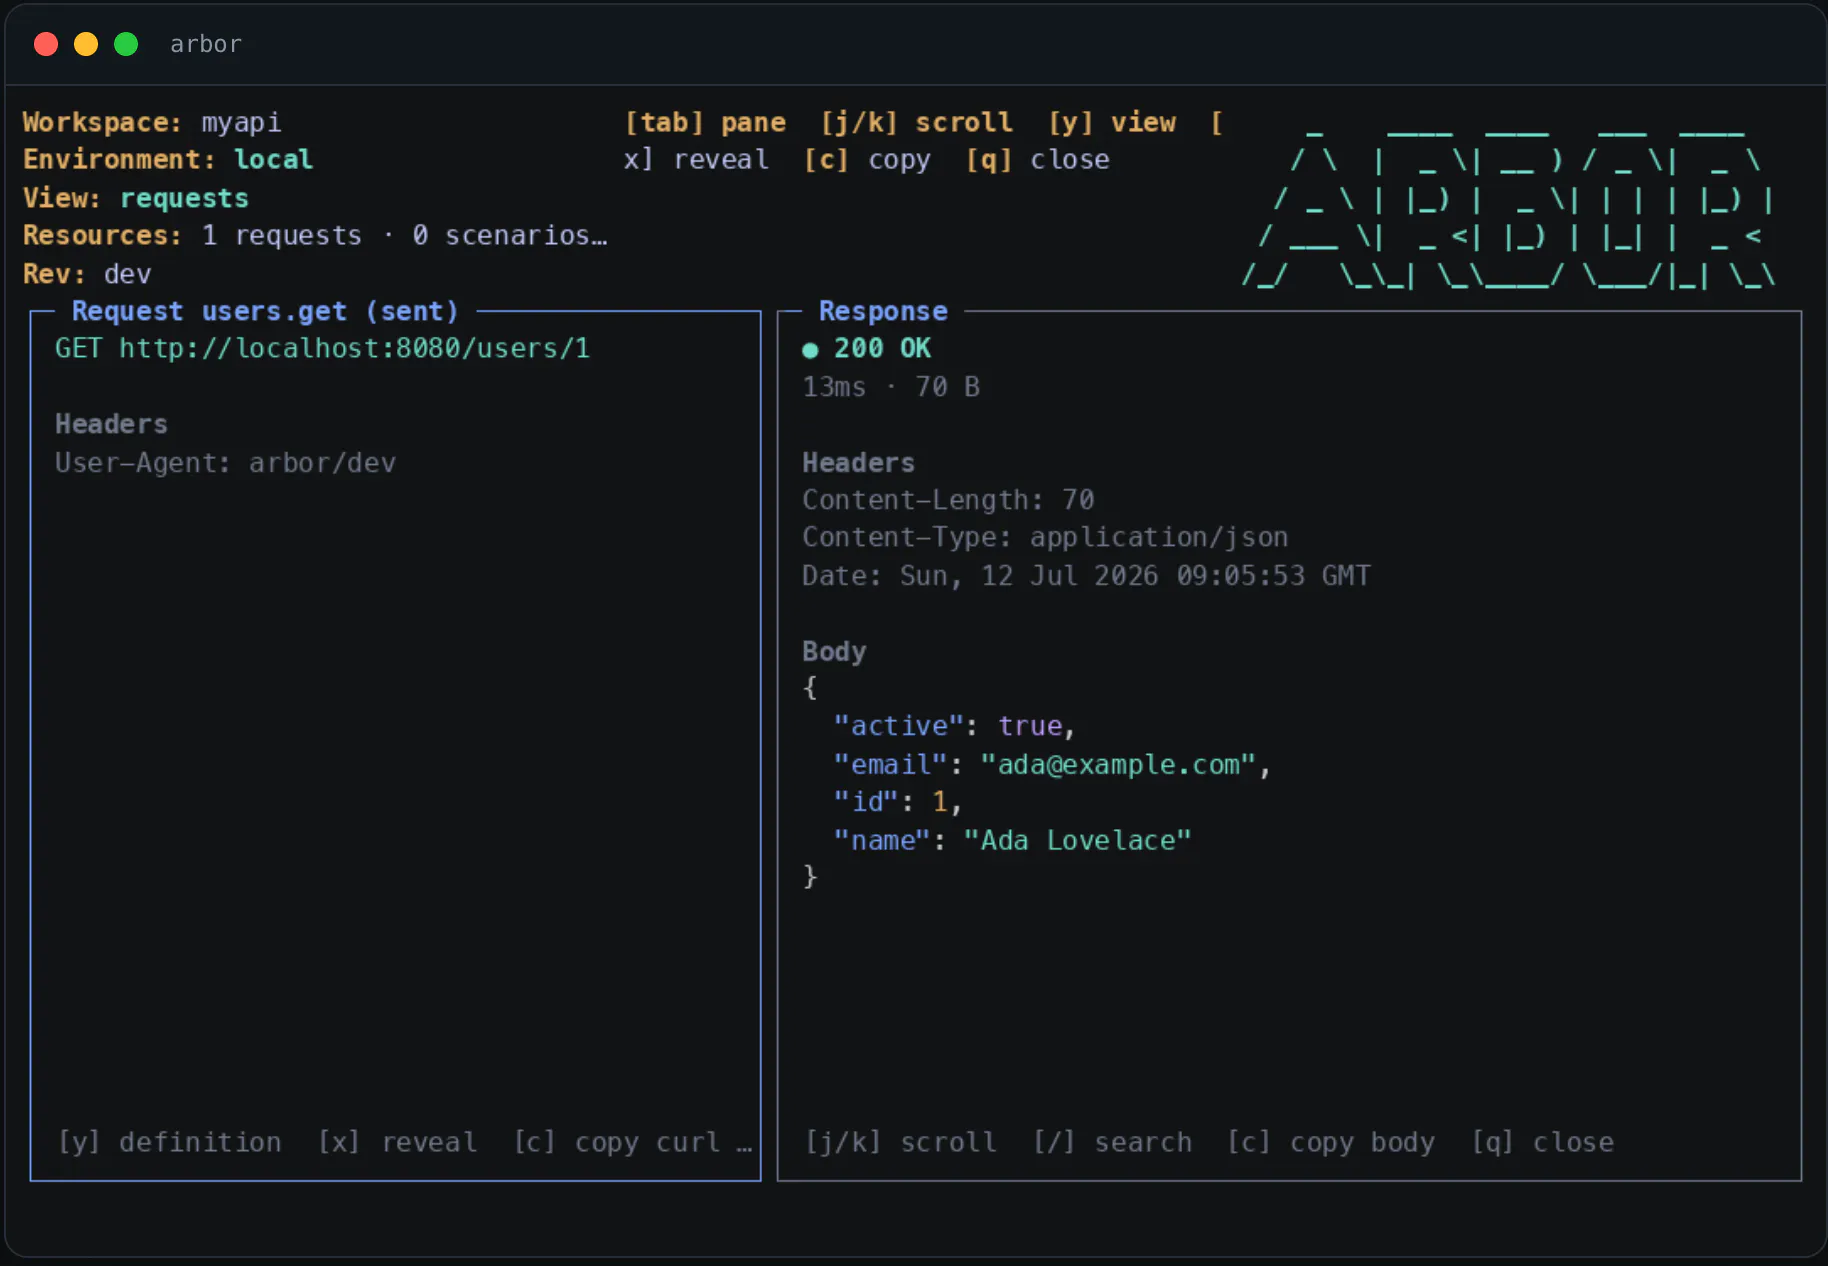Click [c] copy body in Response pane

click(1331, 1142)
